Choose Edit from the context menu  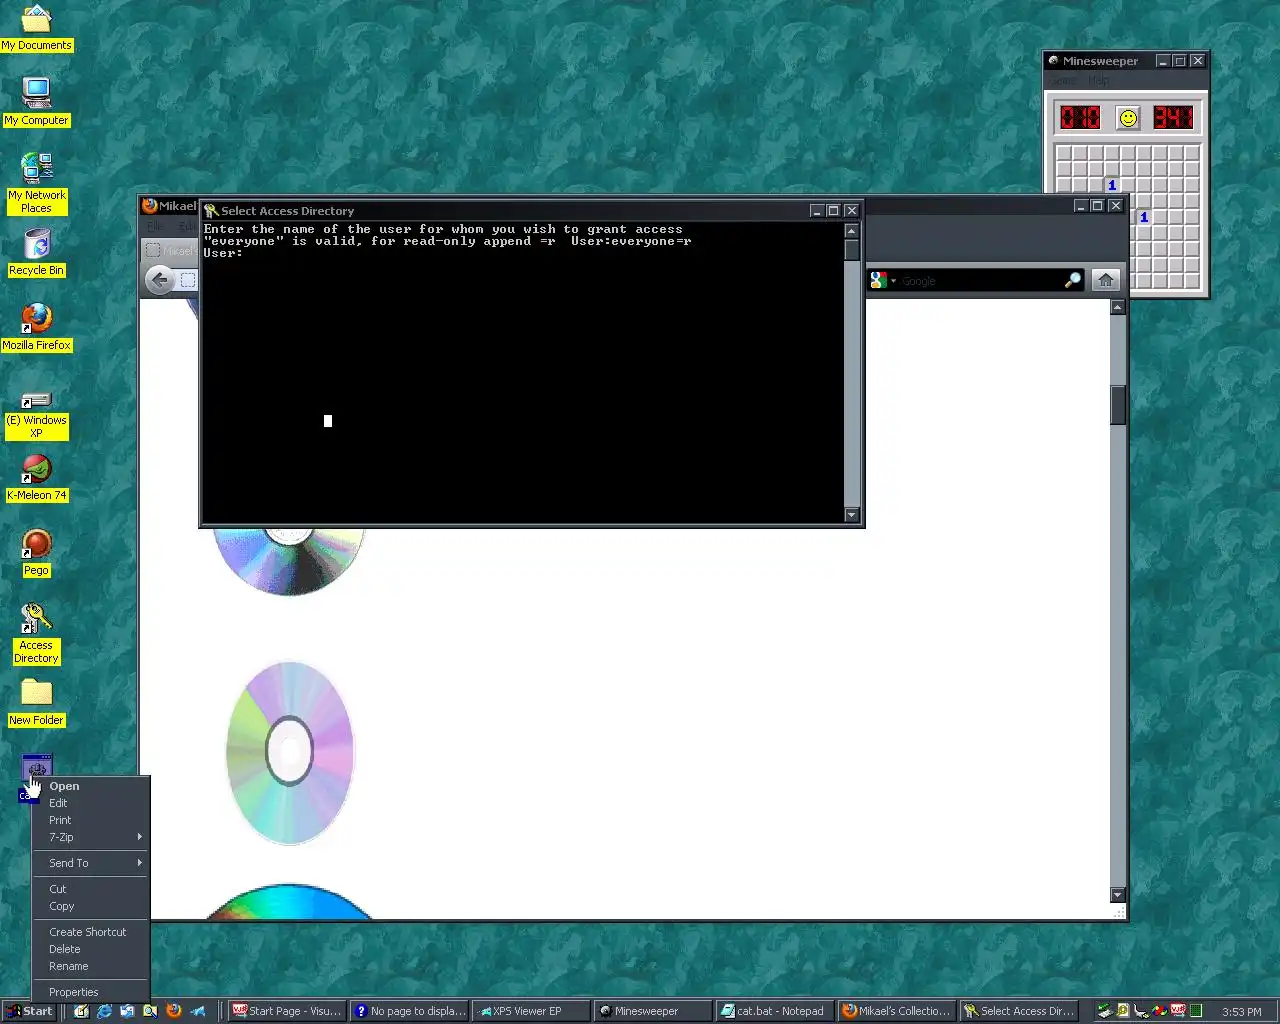pos(90,803)
